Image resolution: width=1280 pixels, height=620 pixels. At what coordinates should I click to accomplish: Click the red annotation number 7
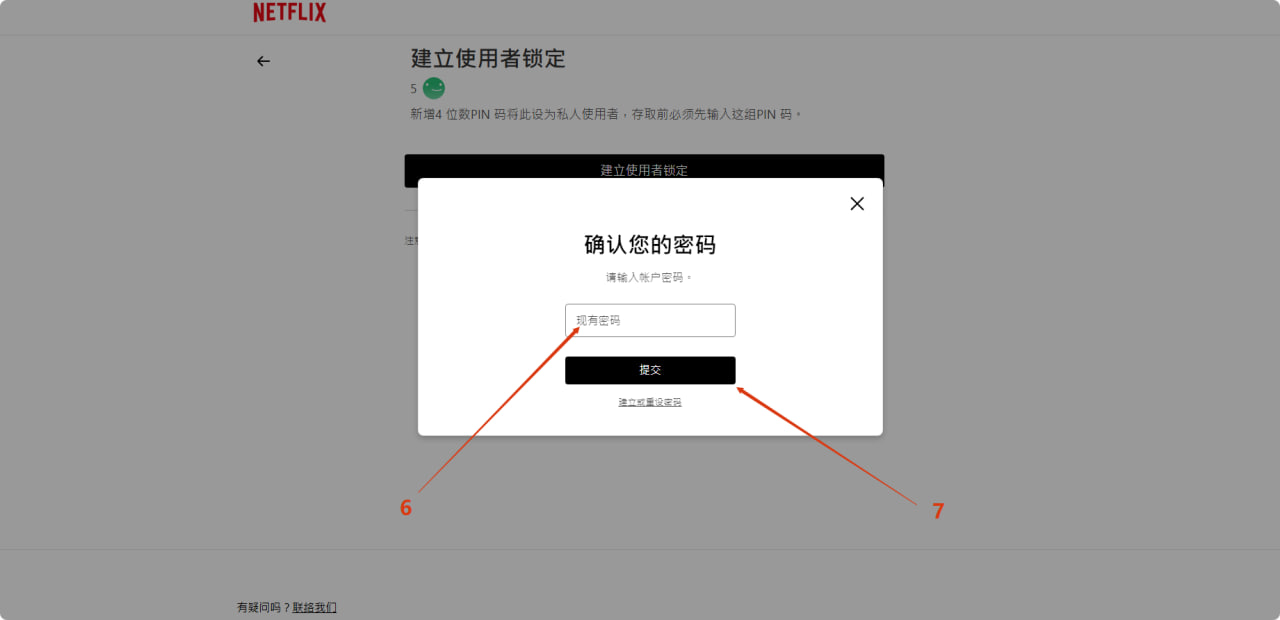coord(938,511)
